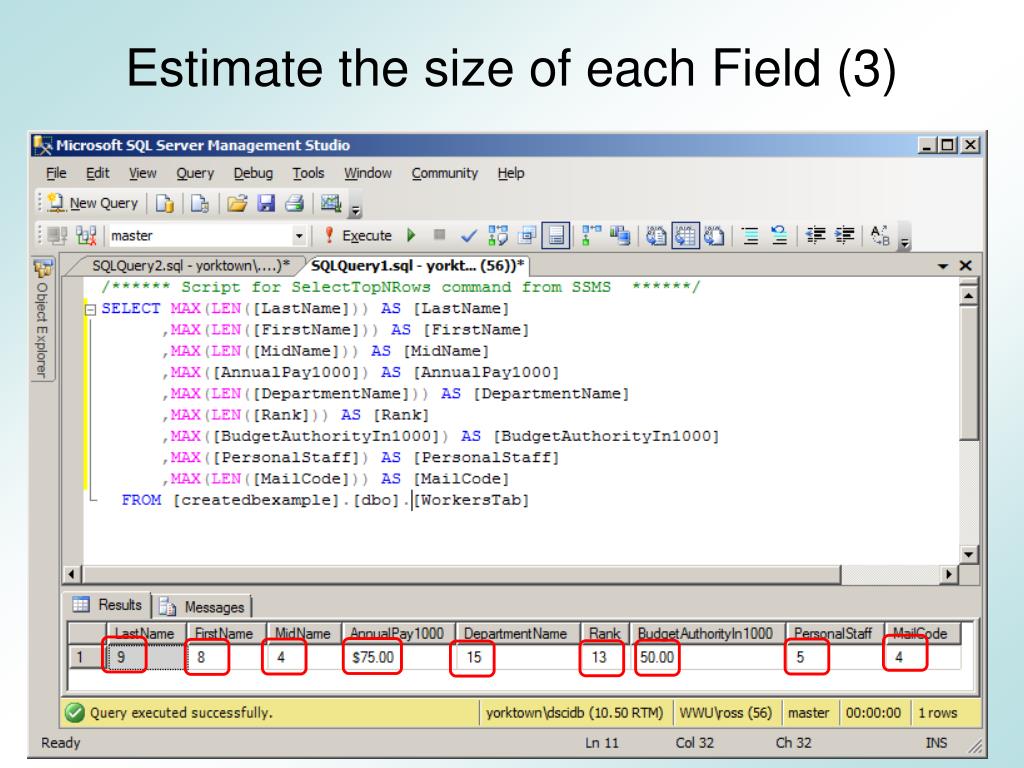Click the editor vertical scrollbar up arrow
1024x768 pixels.
pyautogui.click(x=968, y=296)
